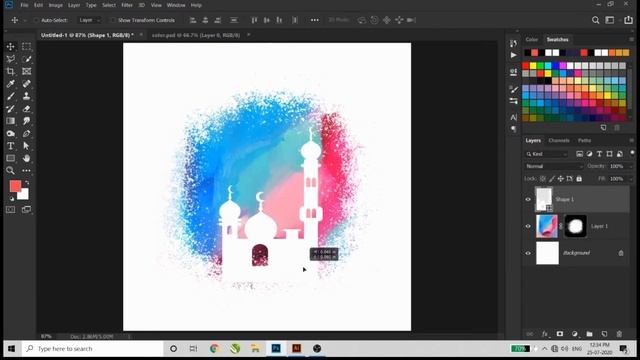Open Edit Toolbar three-dots tool
This screenshot has width=640, height=360.
pyautogui.click(x=27, y=171)
